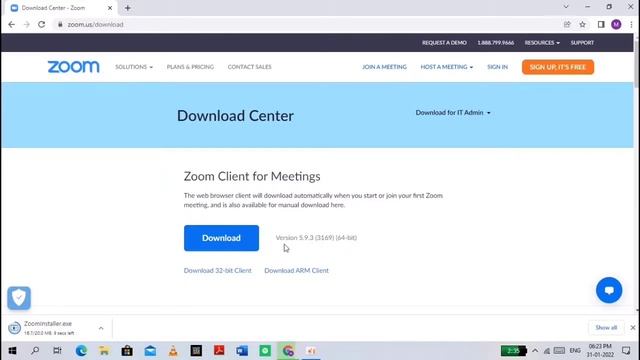Screen dimensions: 640x360
Task: Open Plans & Pricing page
Action: 190,67
